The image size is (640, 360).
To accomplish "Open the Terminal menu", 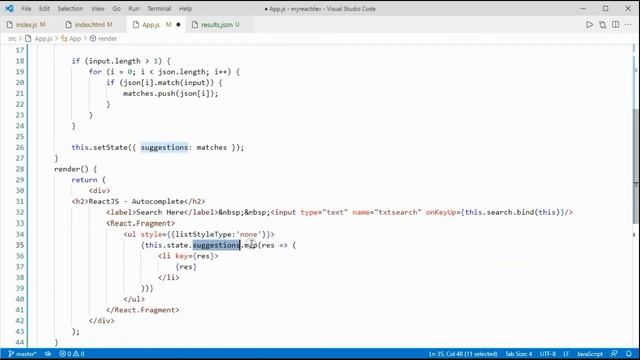I will click(159, 9).
